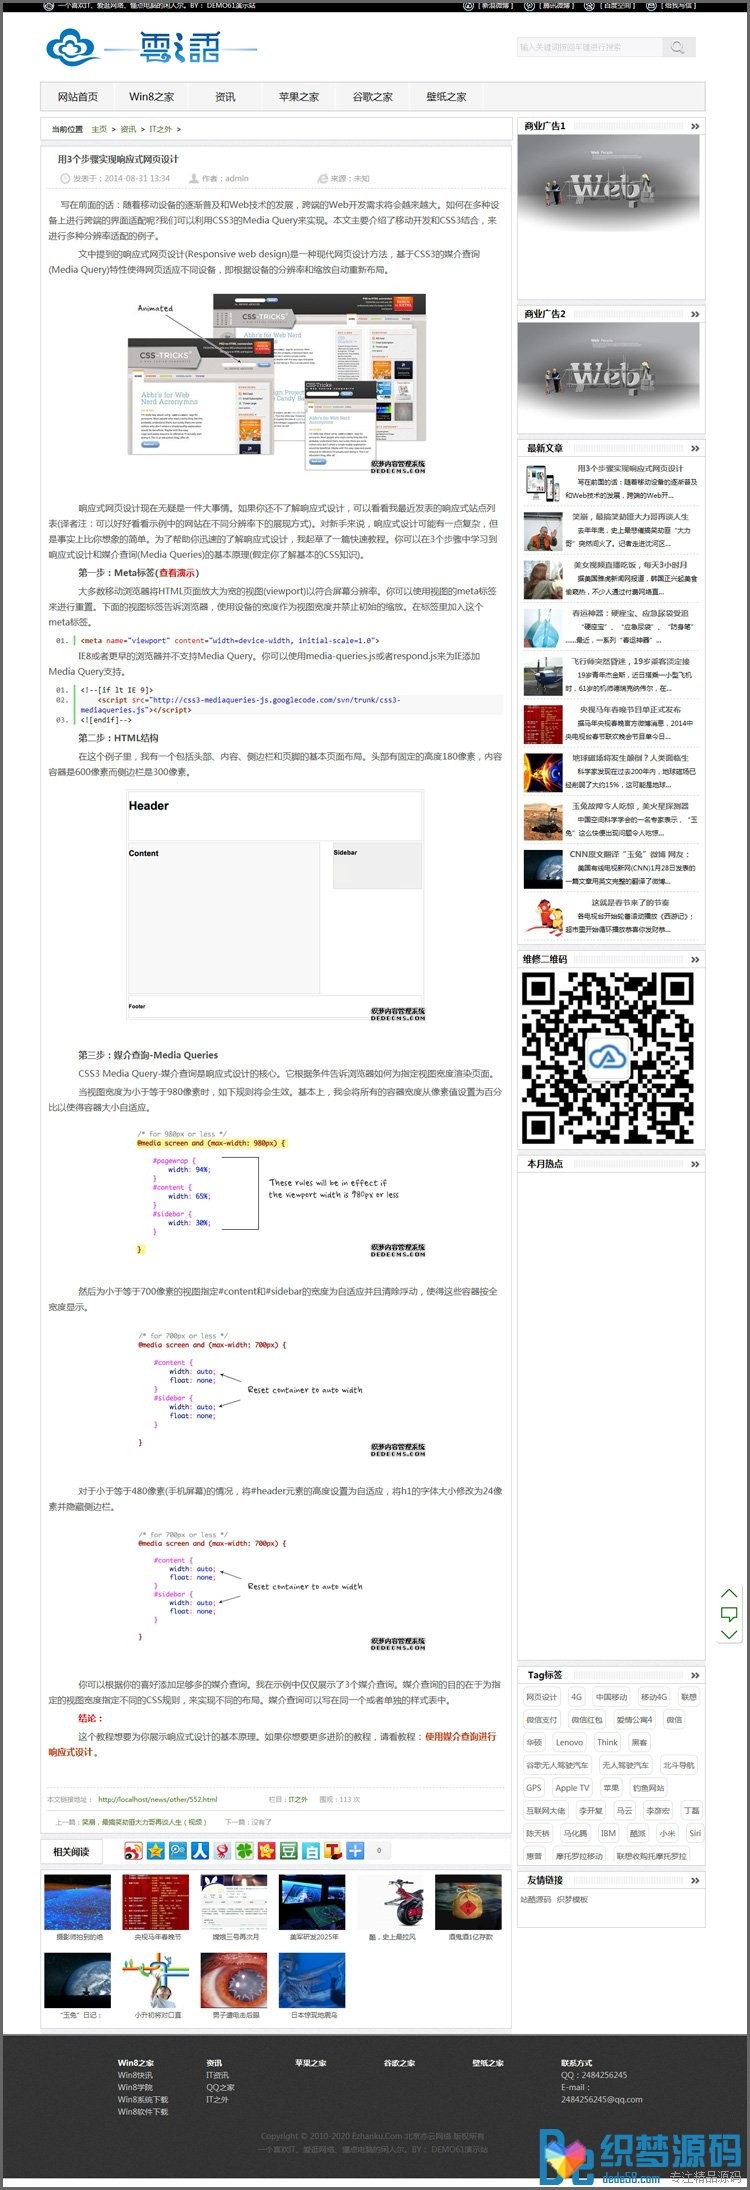
Task: Share article to Tencent Weibo icon
Action: [177, 1851]
